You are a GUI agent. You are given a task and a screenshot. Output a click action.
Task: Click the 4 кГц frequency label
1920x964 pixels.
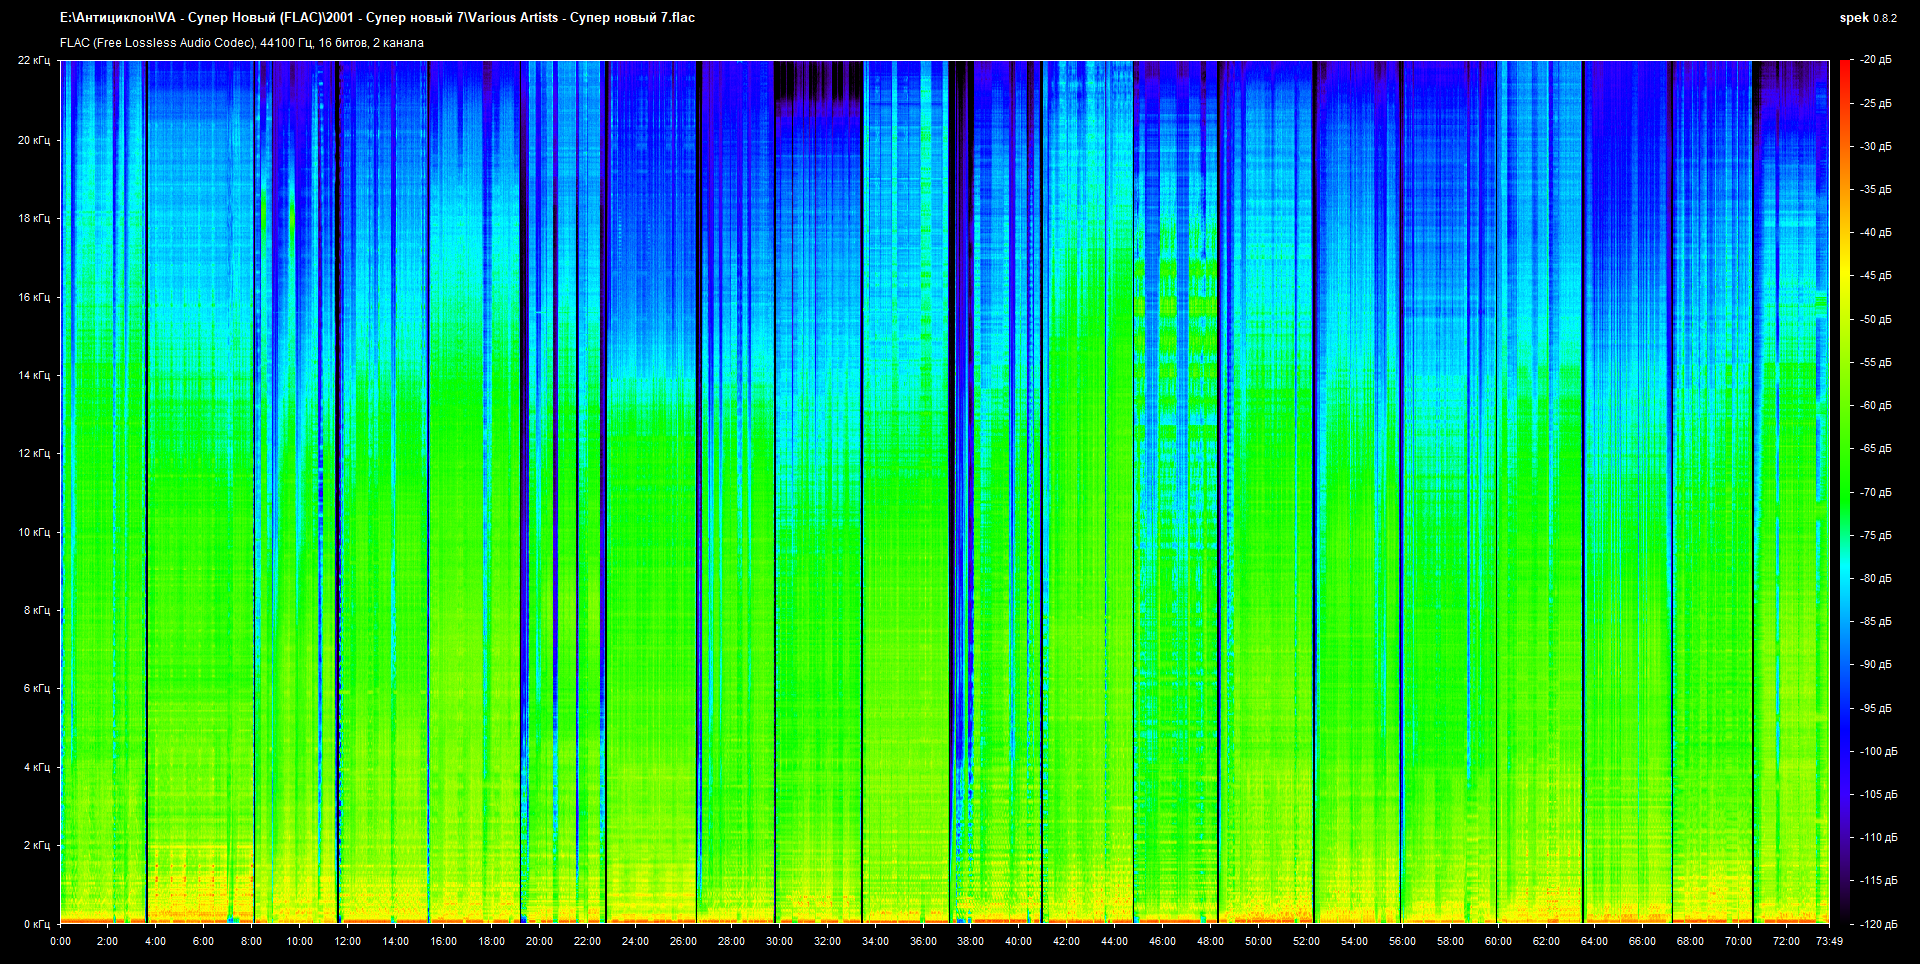tap(36, 767)
